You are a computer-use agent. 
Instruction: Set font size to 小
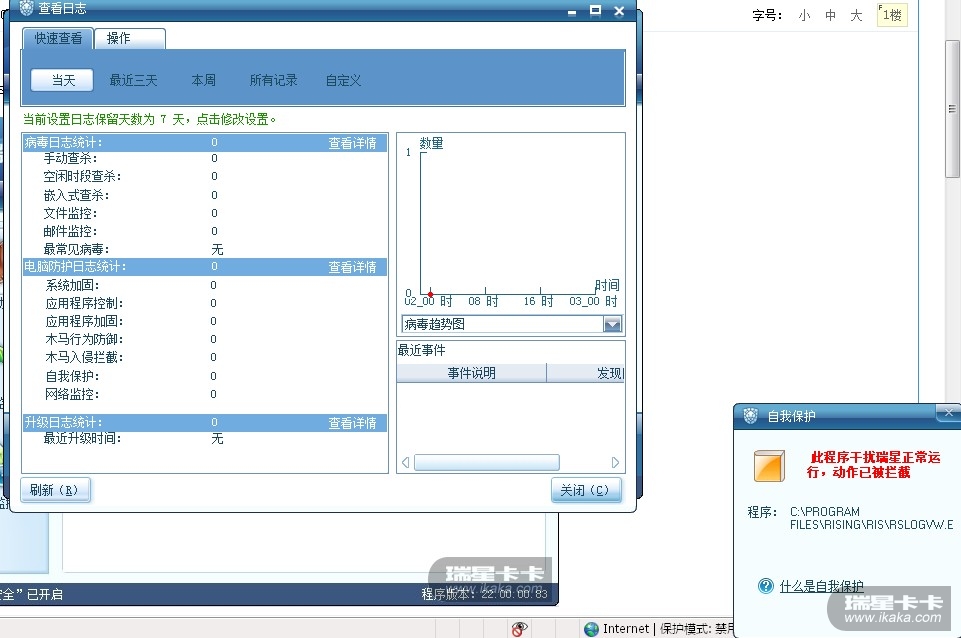coord(804,16)
